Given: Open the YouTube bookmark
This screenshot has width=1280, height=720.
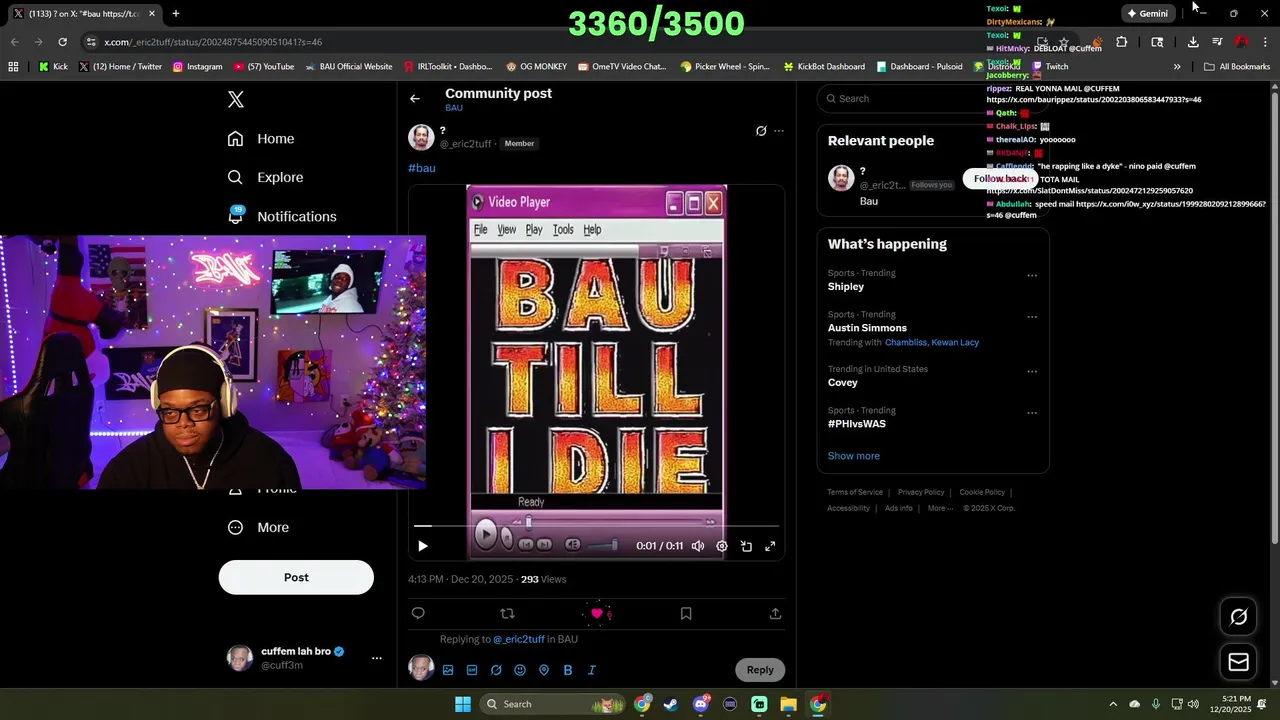Looking at the screenshot, I should pos(264,67).
